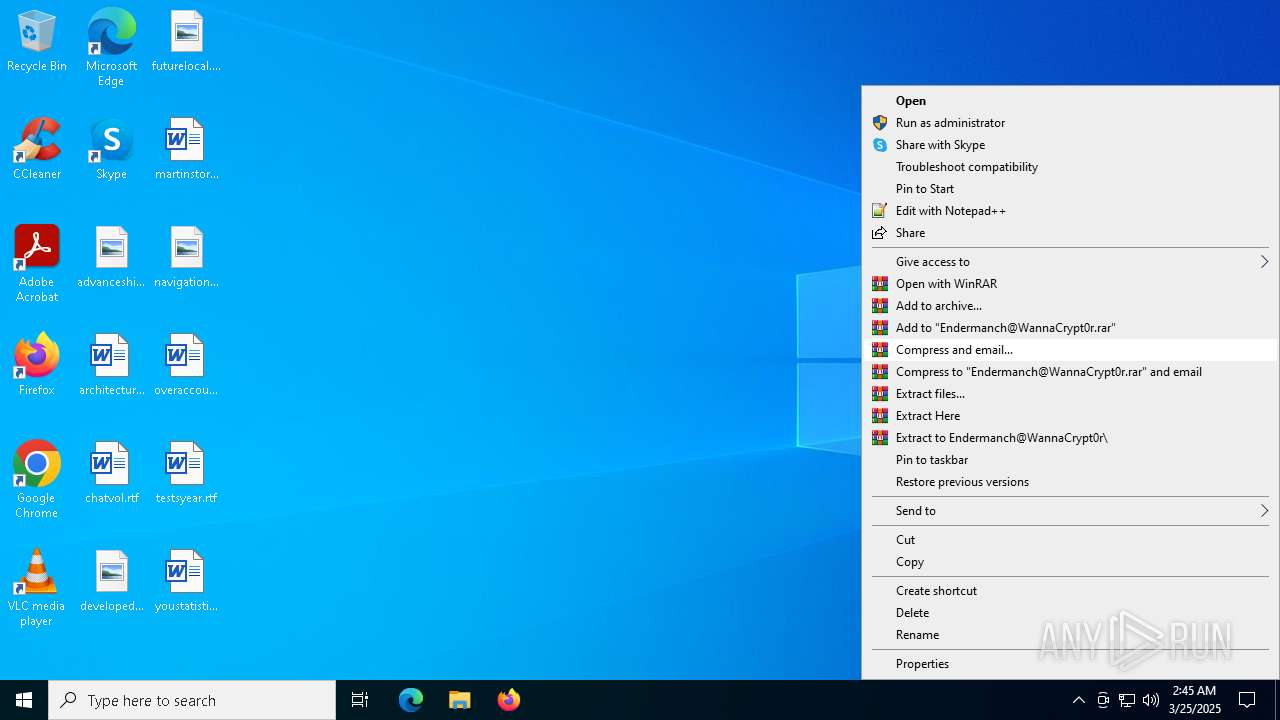The width and height of the screenshot is (1280, 720).
Task: Select the architectur Word document icon
Action: tap(111, 366)
